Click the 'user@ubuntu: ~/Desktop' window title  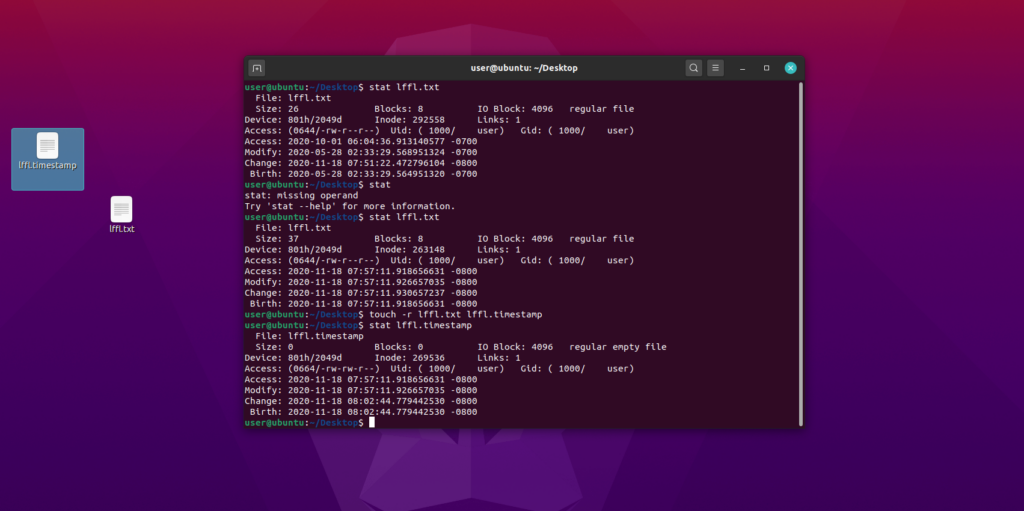coord(524,68)
